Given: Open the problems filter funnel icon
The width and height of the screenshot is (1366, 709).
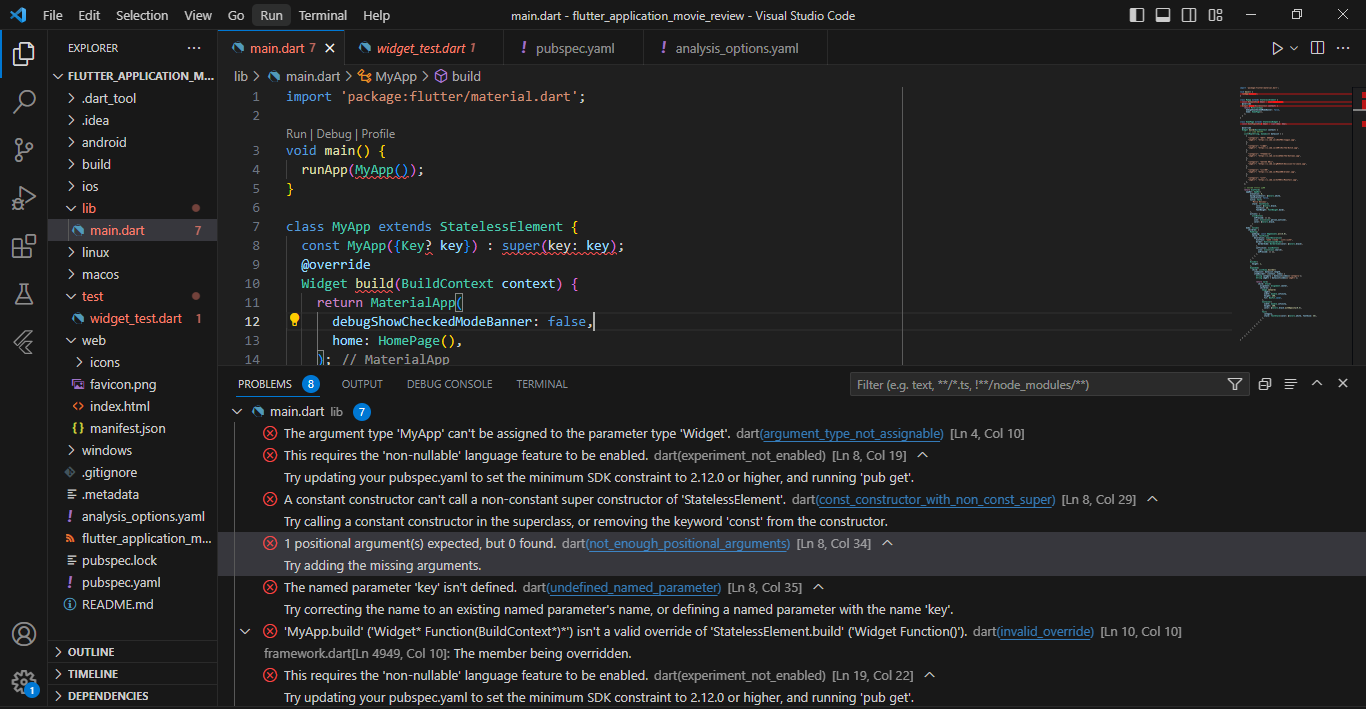Looking at the screenshot, I should 1235,384.
